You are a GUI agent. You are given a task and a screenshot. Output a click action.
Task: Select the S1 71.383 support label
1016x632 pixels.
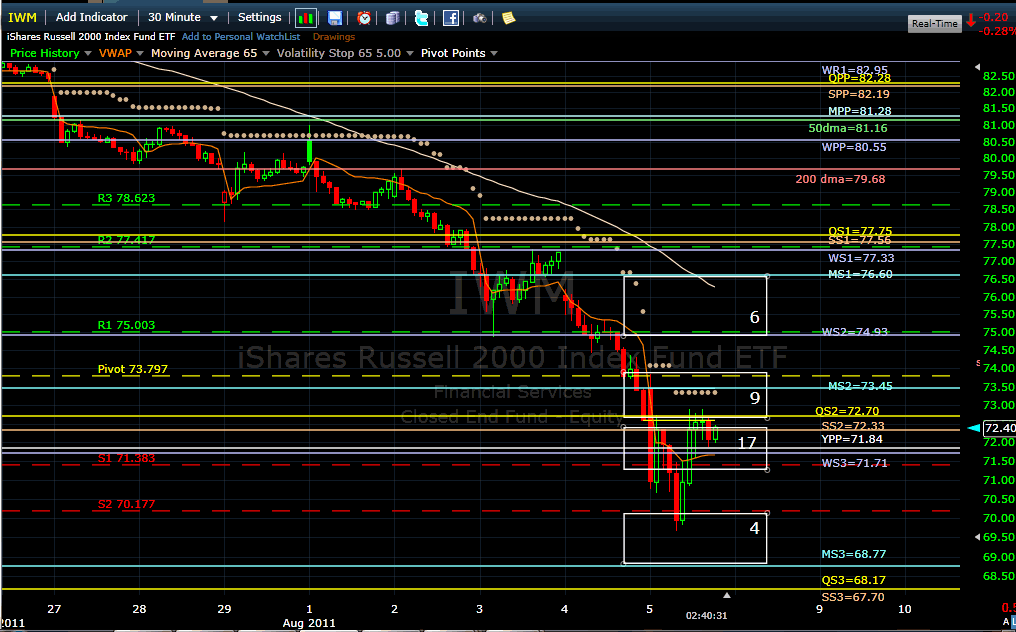(x=126, y=458)
